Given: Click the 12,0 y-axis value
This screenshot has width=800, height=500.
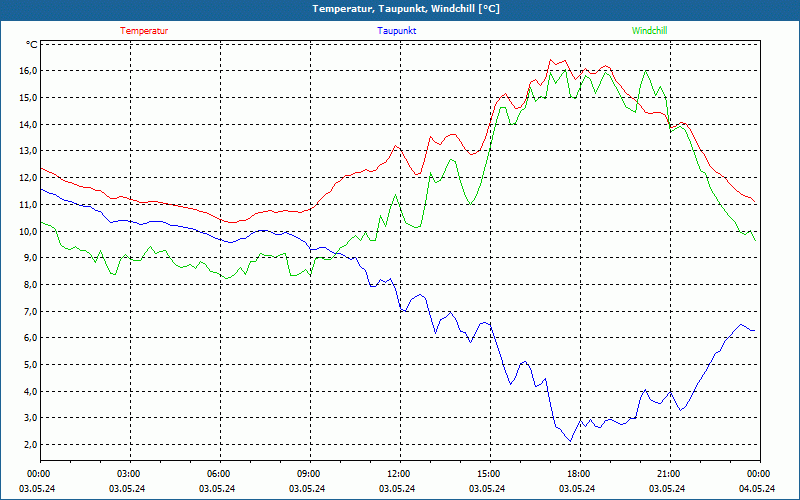Looking at the screenshot, I should click(29, 178).
